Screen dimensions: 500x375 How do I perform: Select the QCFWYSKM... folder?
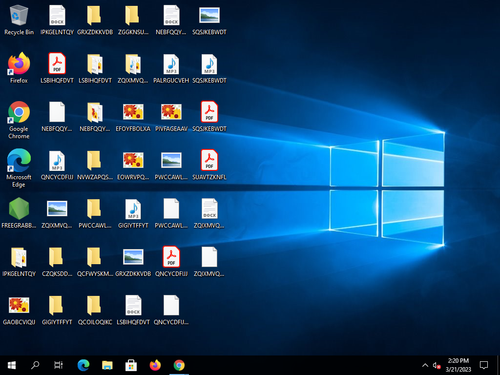click(95, 261)
